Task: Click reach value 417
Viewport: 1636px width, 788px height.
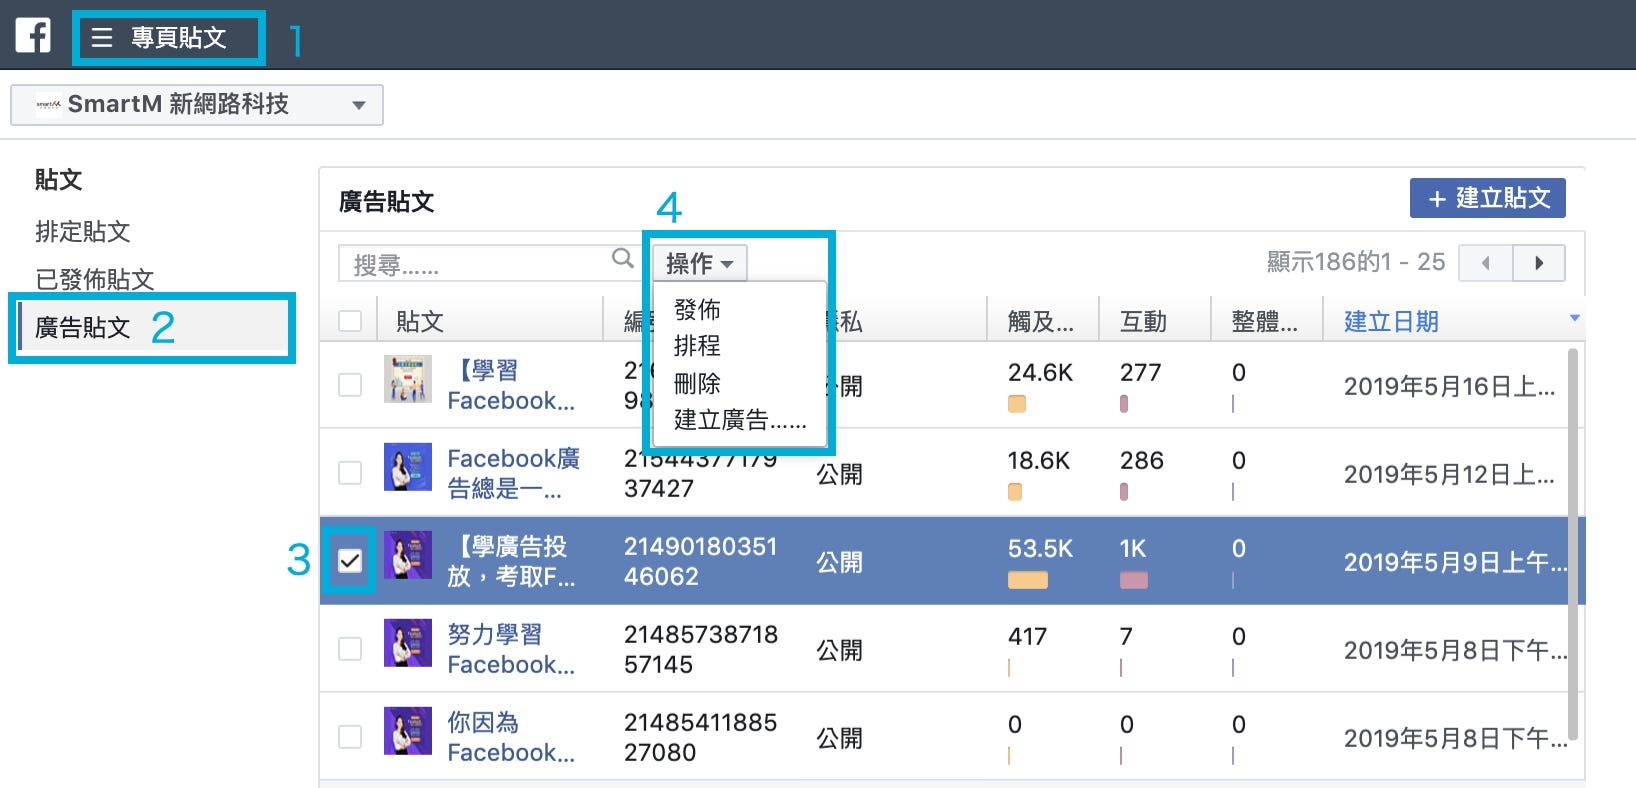Action: pos(1027,637)
